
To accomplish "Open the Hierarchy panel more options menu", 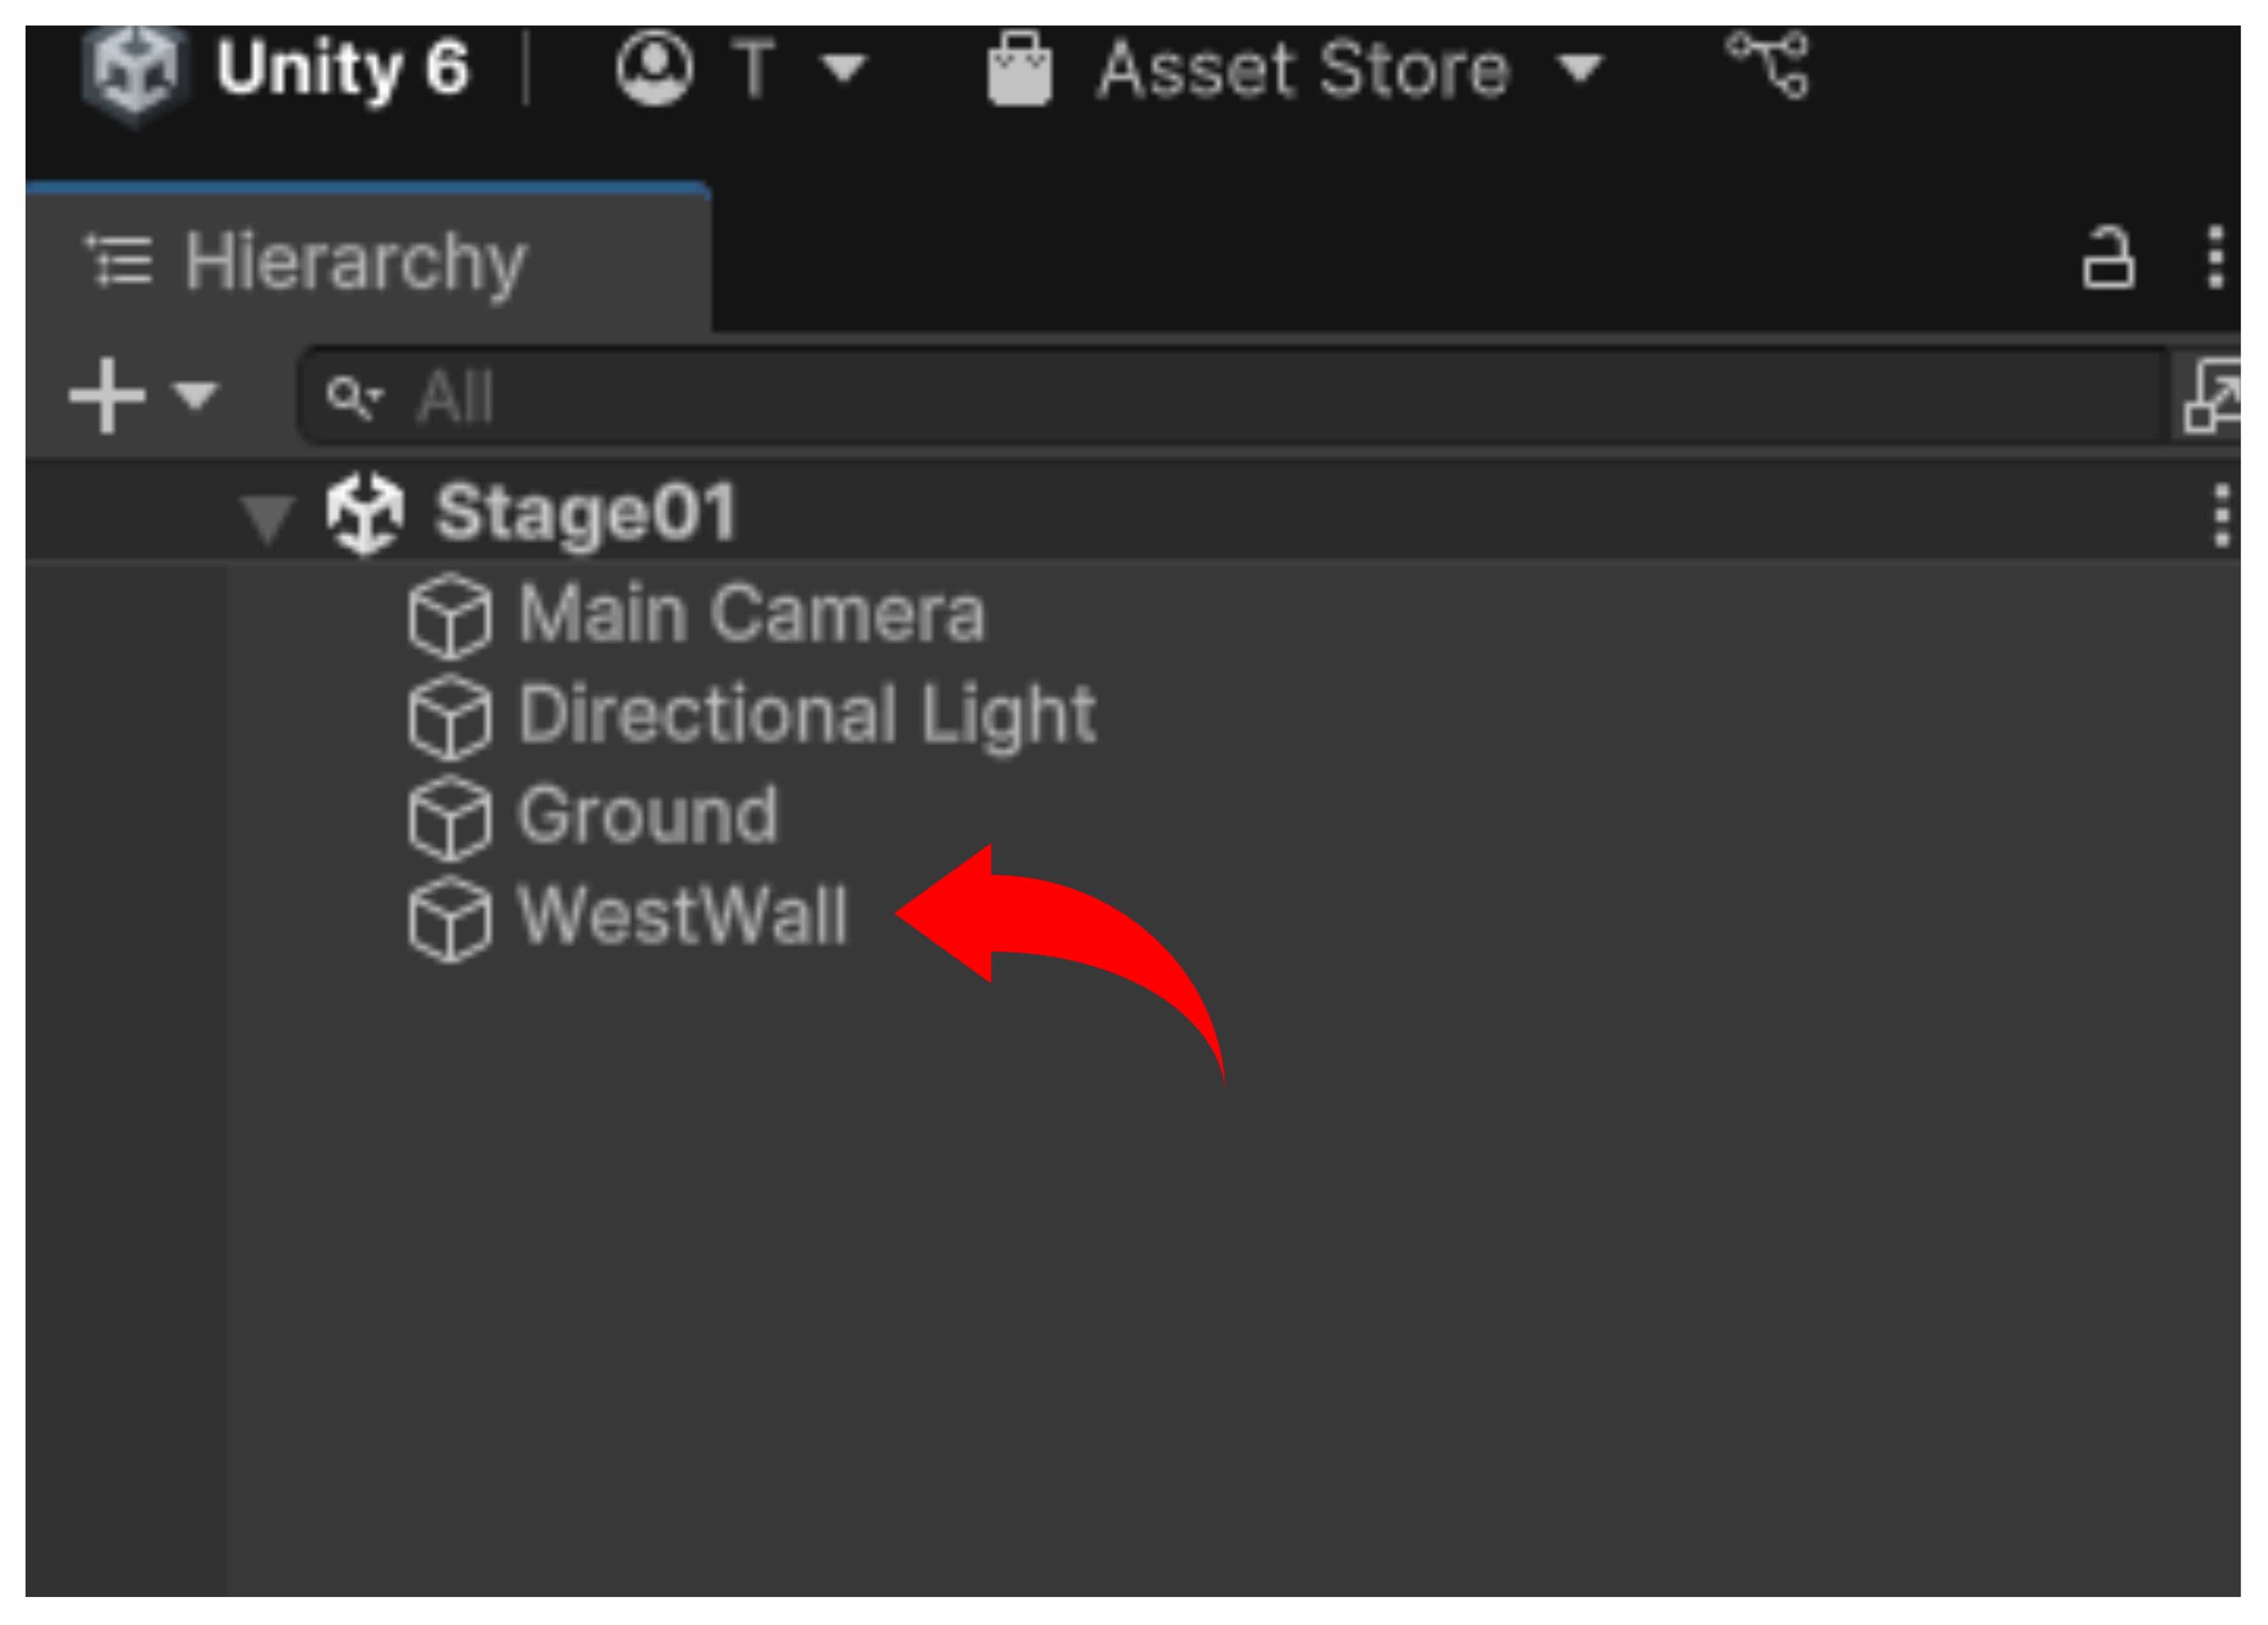I will pyautogui.click(x=2216, y=258).
